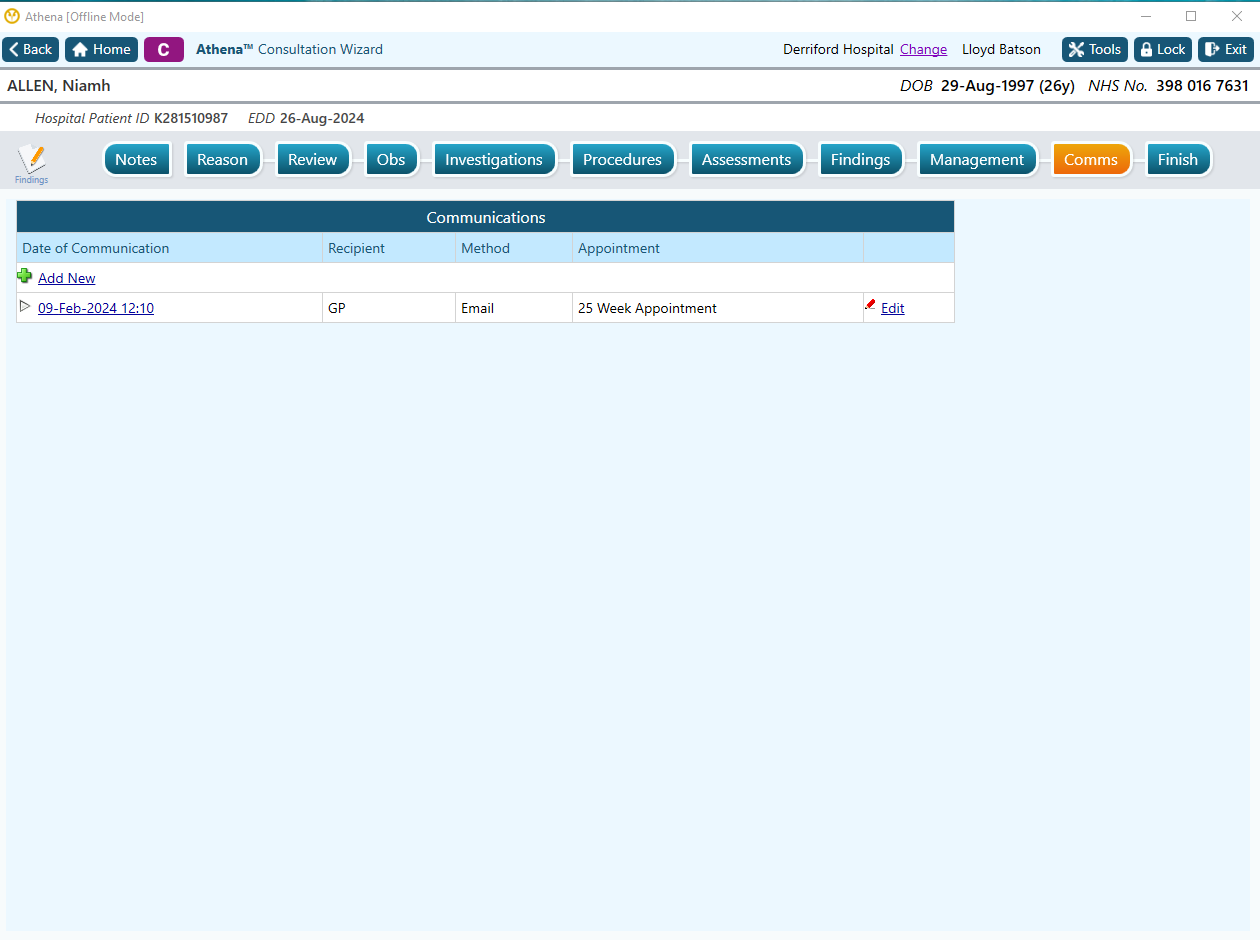Click the green plus Add New icon
This screenshot has height=940, width=1260.
25,276
